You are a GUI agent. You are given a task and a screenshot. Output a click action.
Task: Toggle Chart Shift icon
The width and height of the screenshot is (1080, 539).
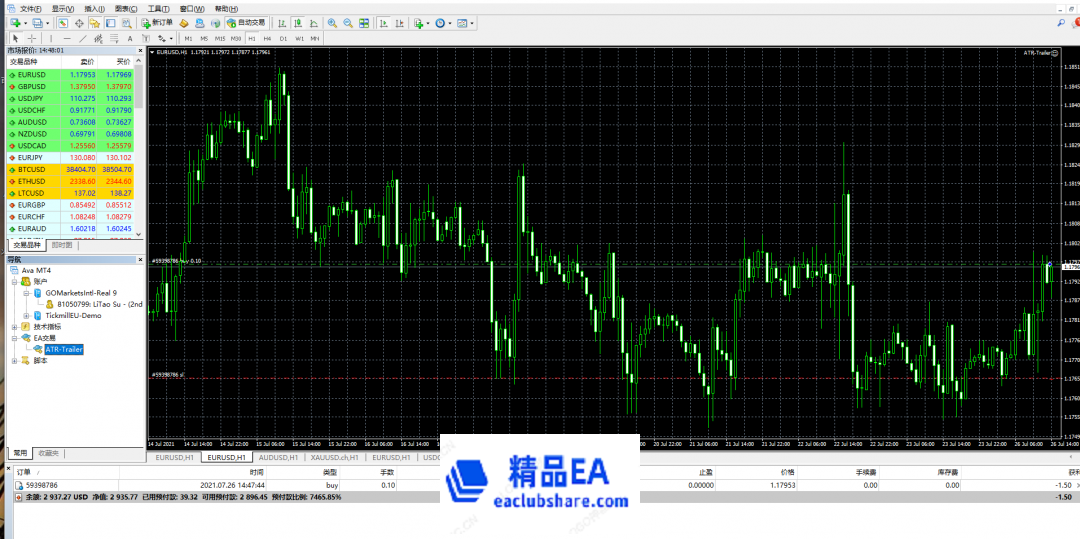point(399,23)
